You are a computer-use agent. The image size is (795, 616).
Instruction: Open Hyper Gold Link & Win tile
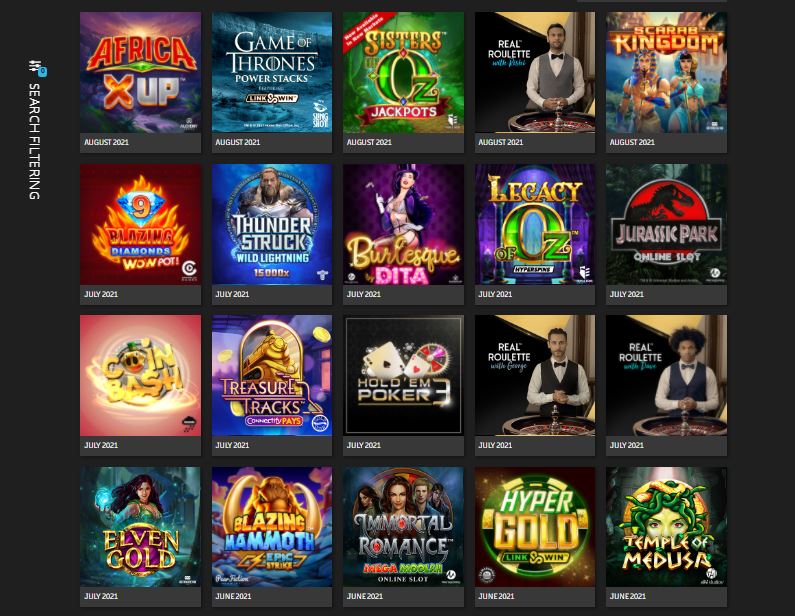535,527
